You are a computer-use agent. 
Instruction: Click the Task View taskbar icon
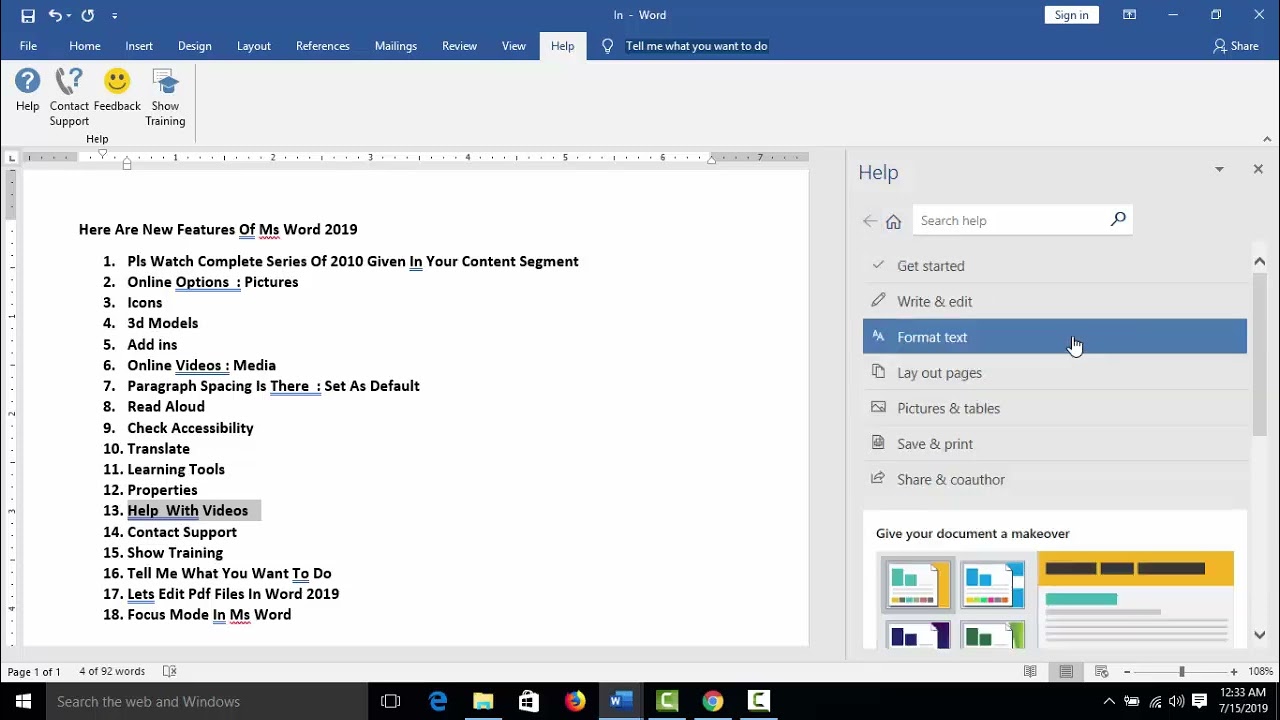click(x=391, y=701)
